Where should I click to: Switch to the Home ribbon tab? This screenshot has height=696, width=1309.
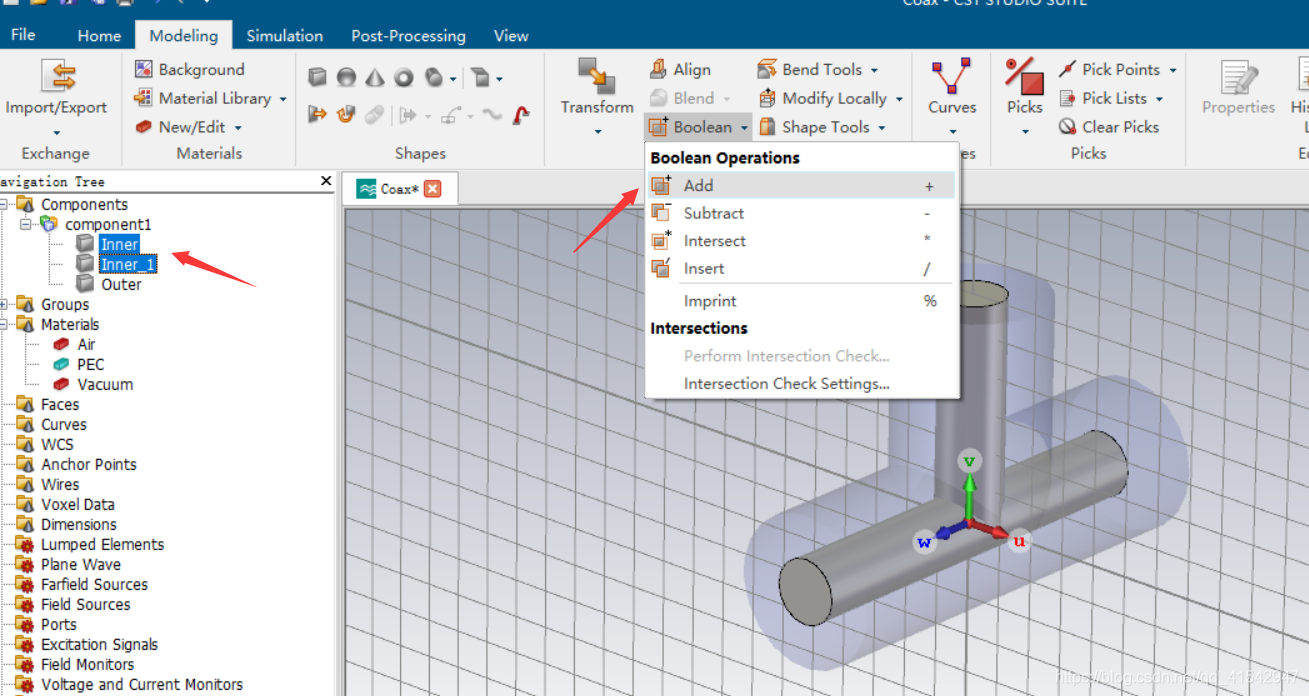tap(99, 35)
